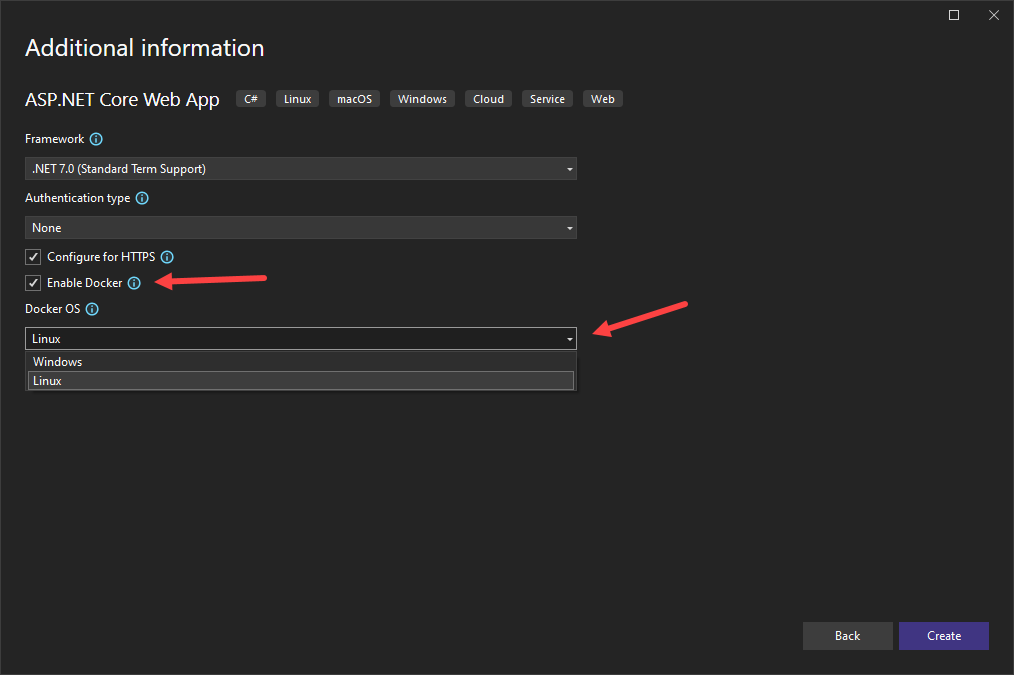
Task: Uncheck the Configure for HTTPS checkbox
Action: tap(33, 257)
